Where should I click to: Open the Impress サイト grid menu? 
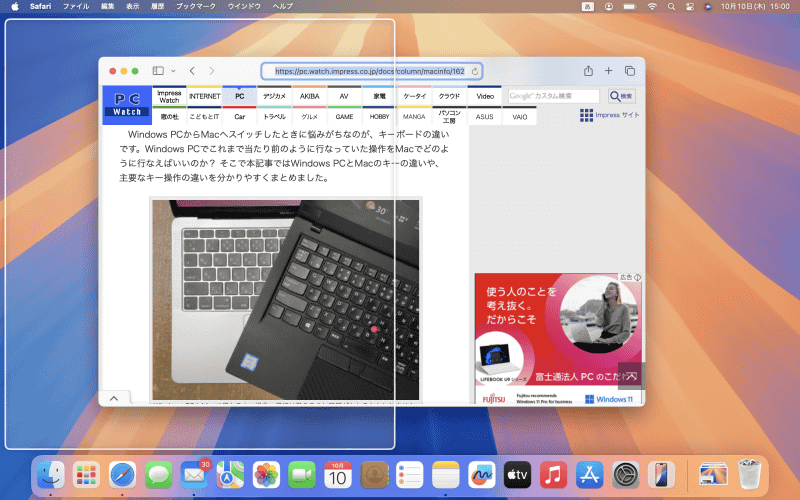[610, 115]
